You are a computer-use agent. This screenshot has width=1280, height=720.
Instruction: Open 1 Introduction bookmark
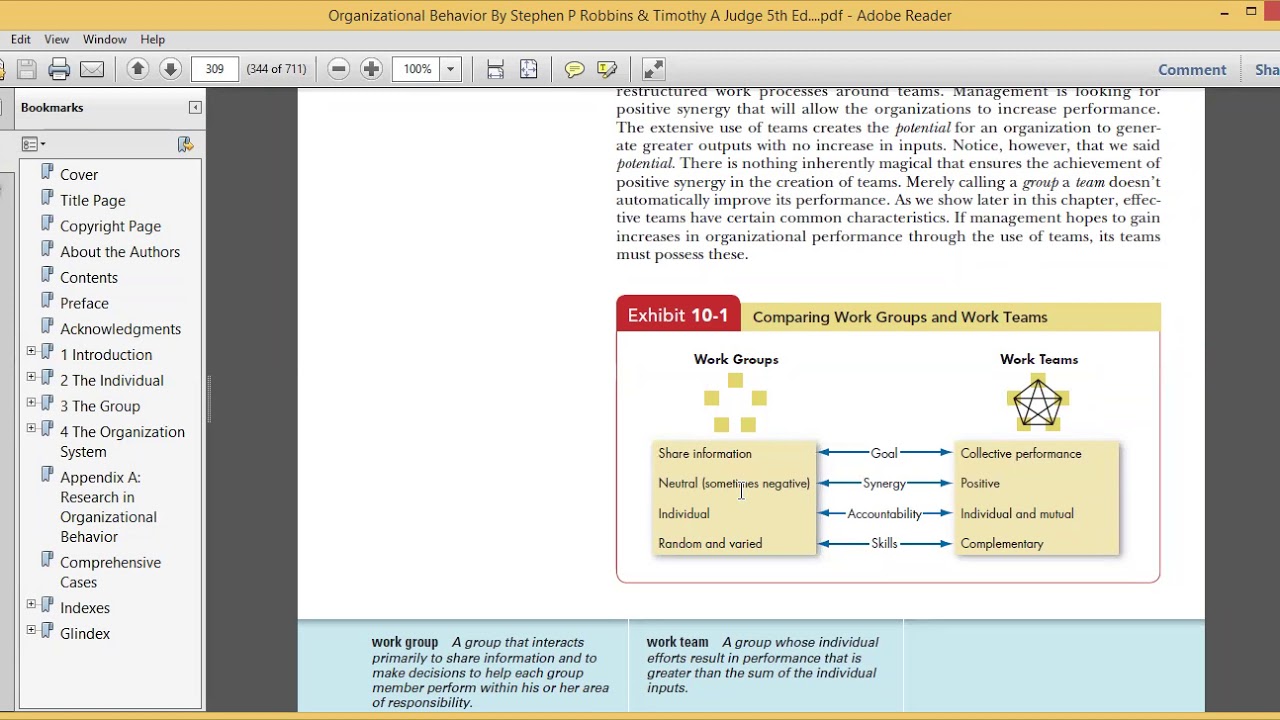[x=106, y=355]
